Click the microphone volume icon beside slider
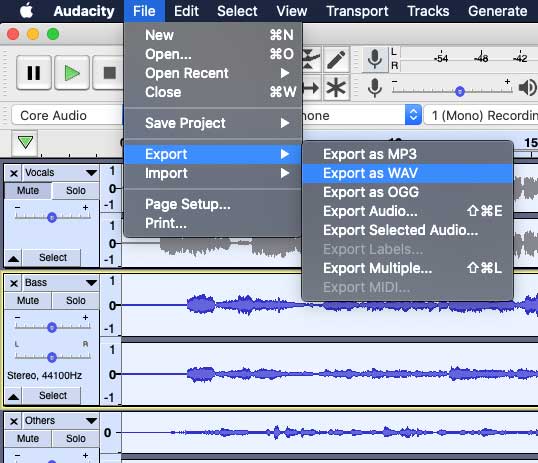 click(x=375, y=88)
